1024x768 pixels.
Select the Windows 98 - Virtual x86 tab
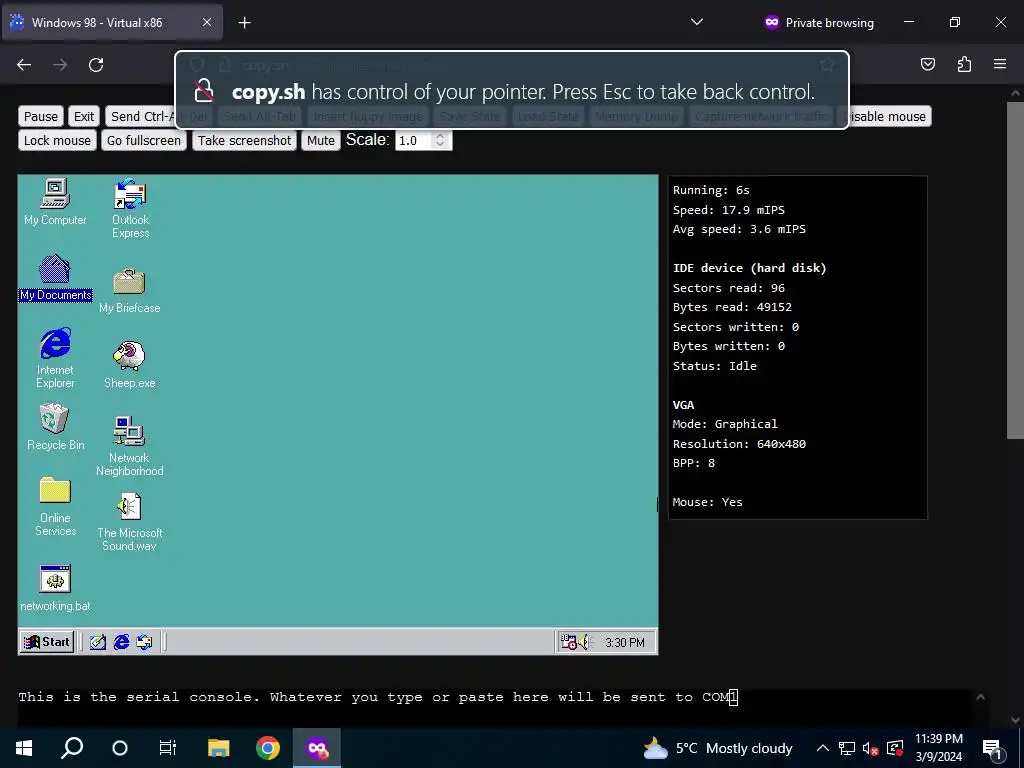coord(112,22)
